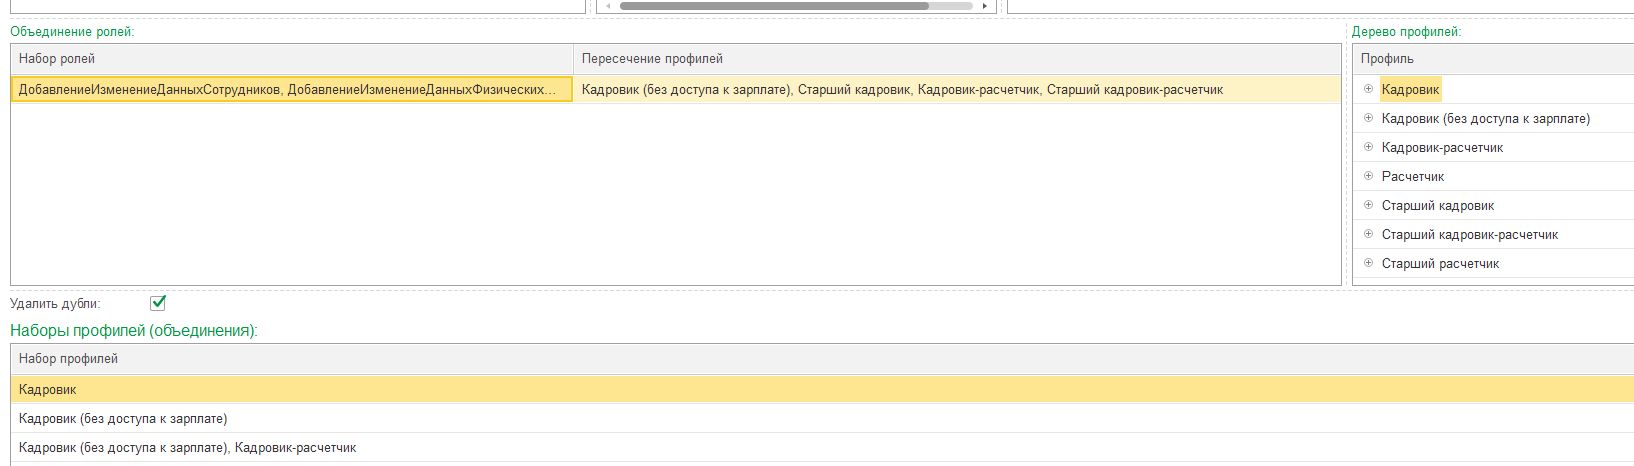Click the Набор ролей column header

(292, 59)
